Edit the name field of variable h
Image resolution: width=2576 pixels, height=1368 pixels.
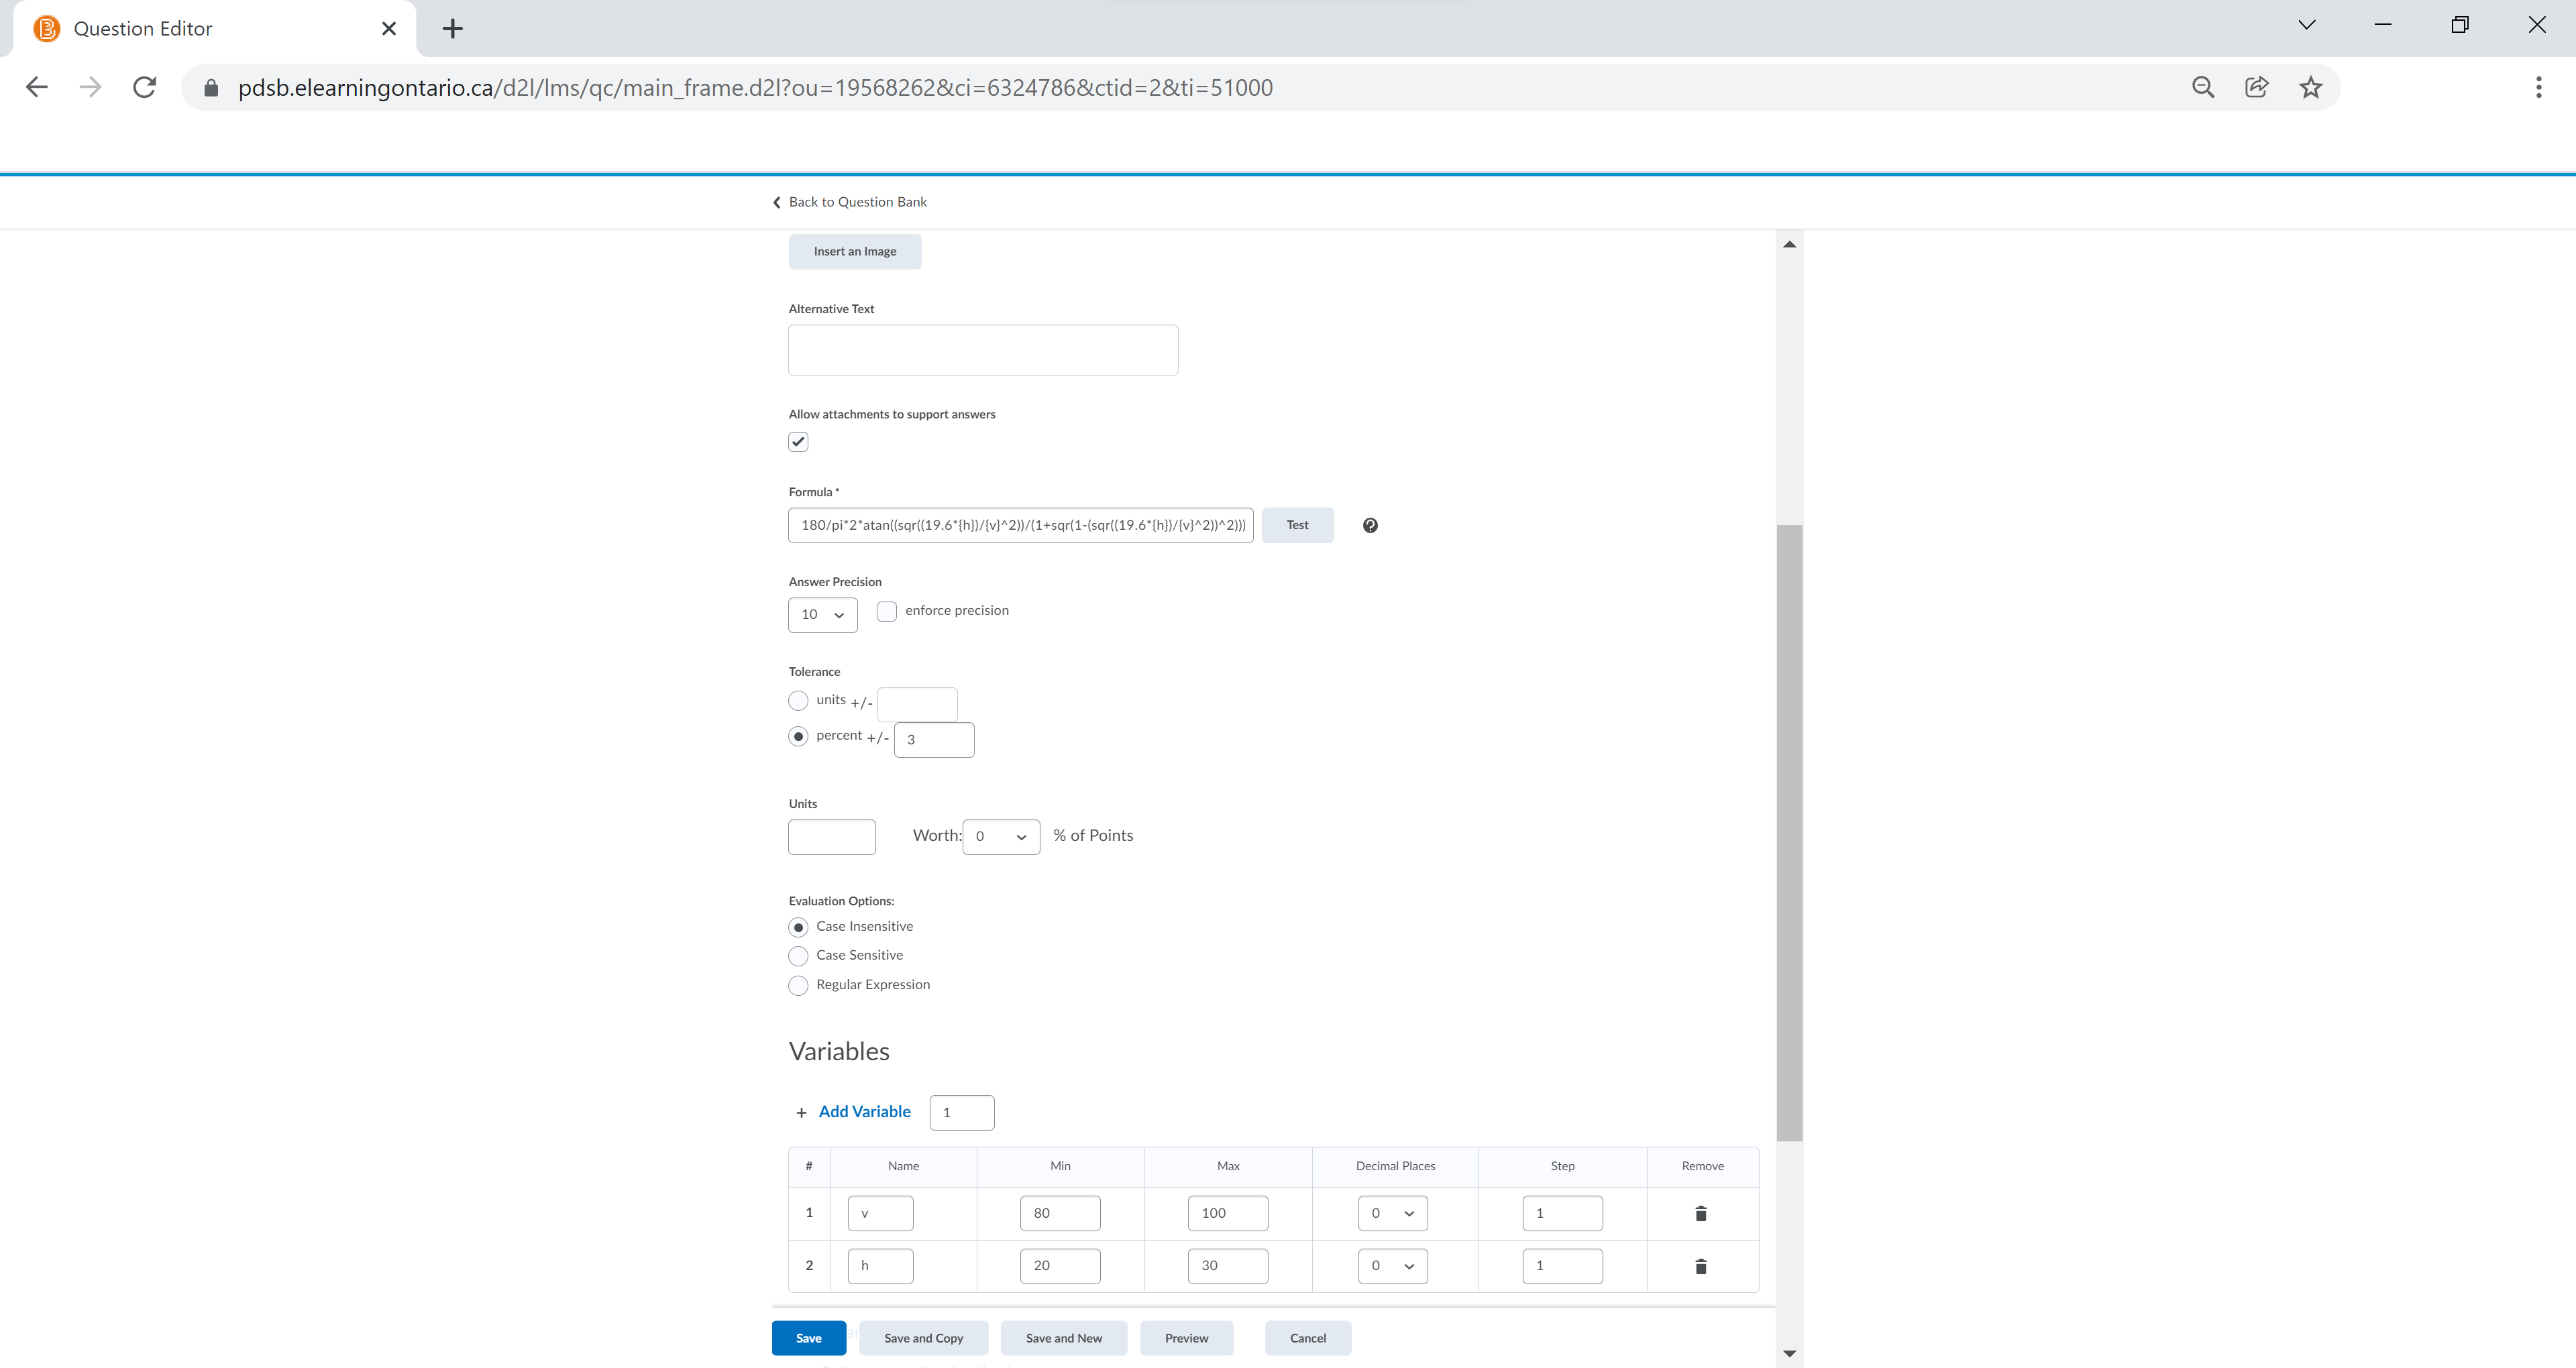point(880,1266)
